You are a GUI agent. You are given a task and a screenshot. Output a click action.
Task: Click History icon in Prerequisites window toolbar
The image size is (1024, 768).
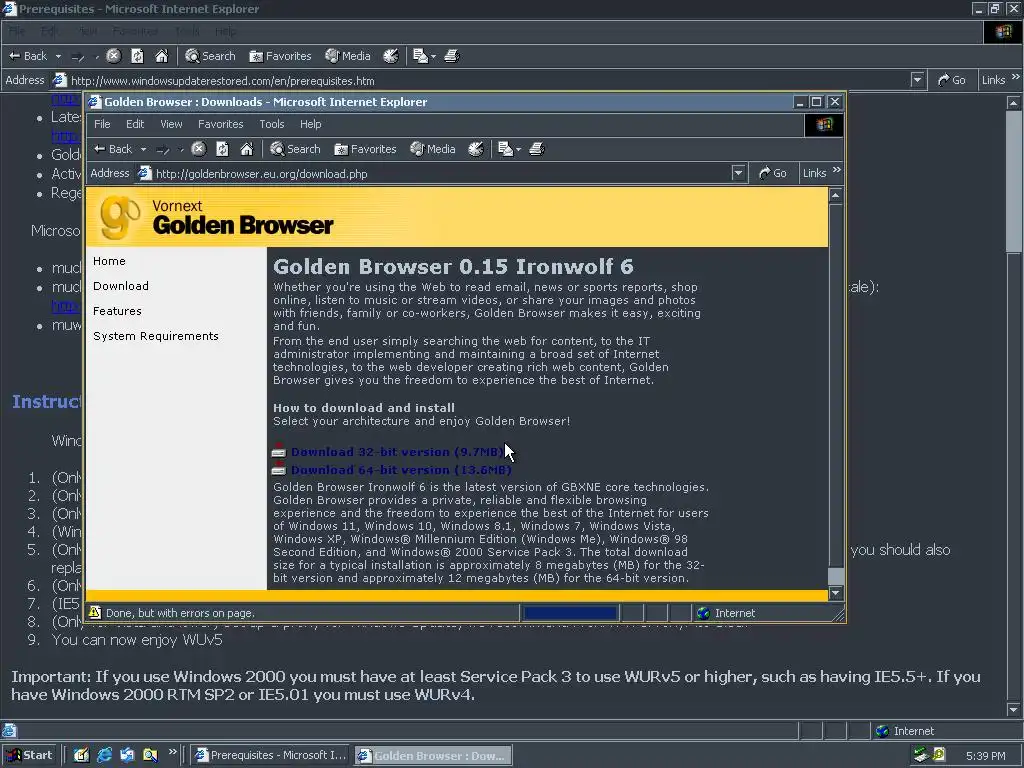coord(391,56)
